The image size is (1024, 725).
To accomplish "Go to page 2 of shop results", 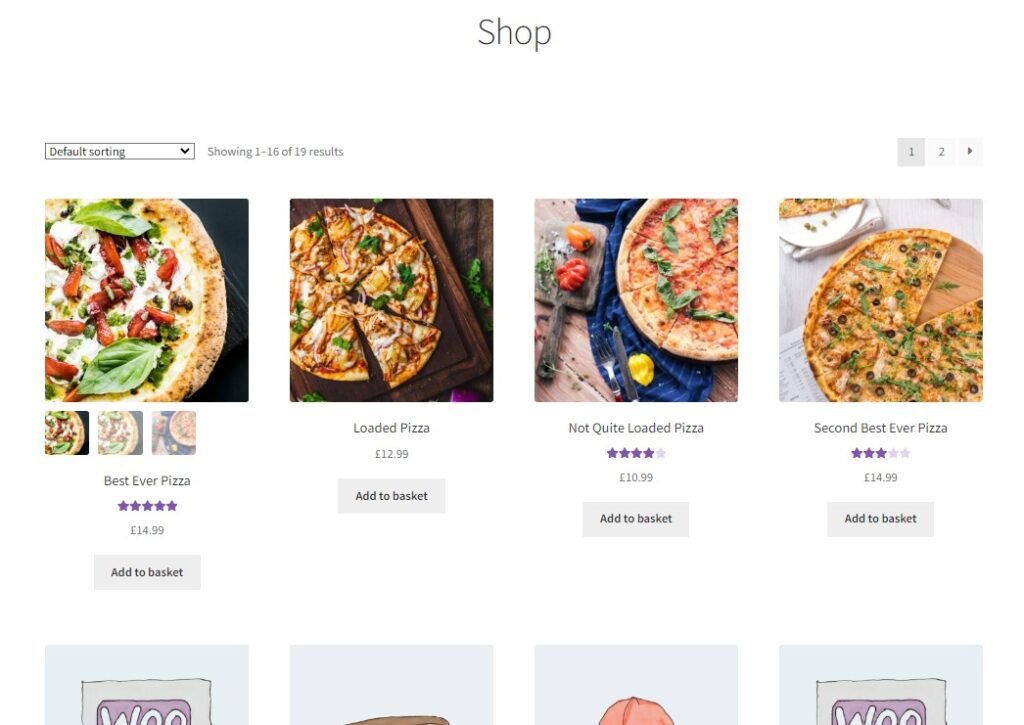I will (941, 151).
